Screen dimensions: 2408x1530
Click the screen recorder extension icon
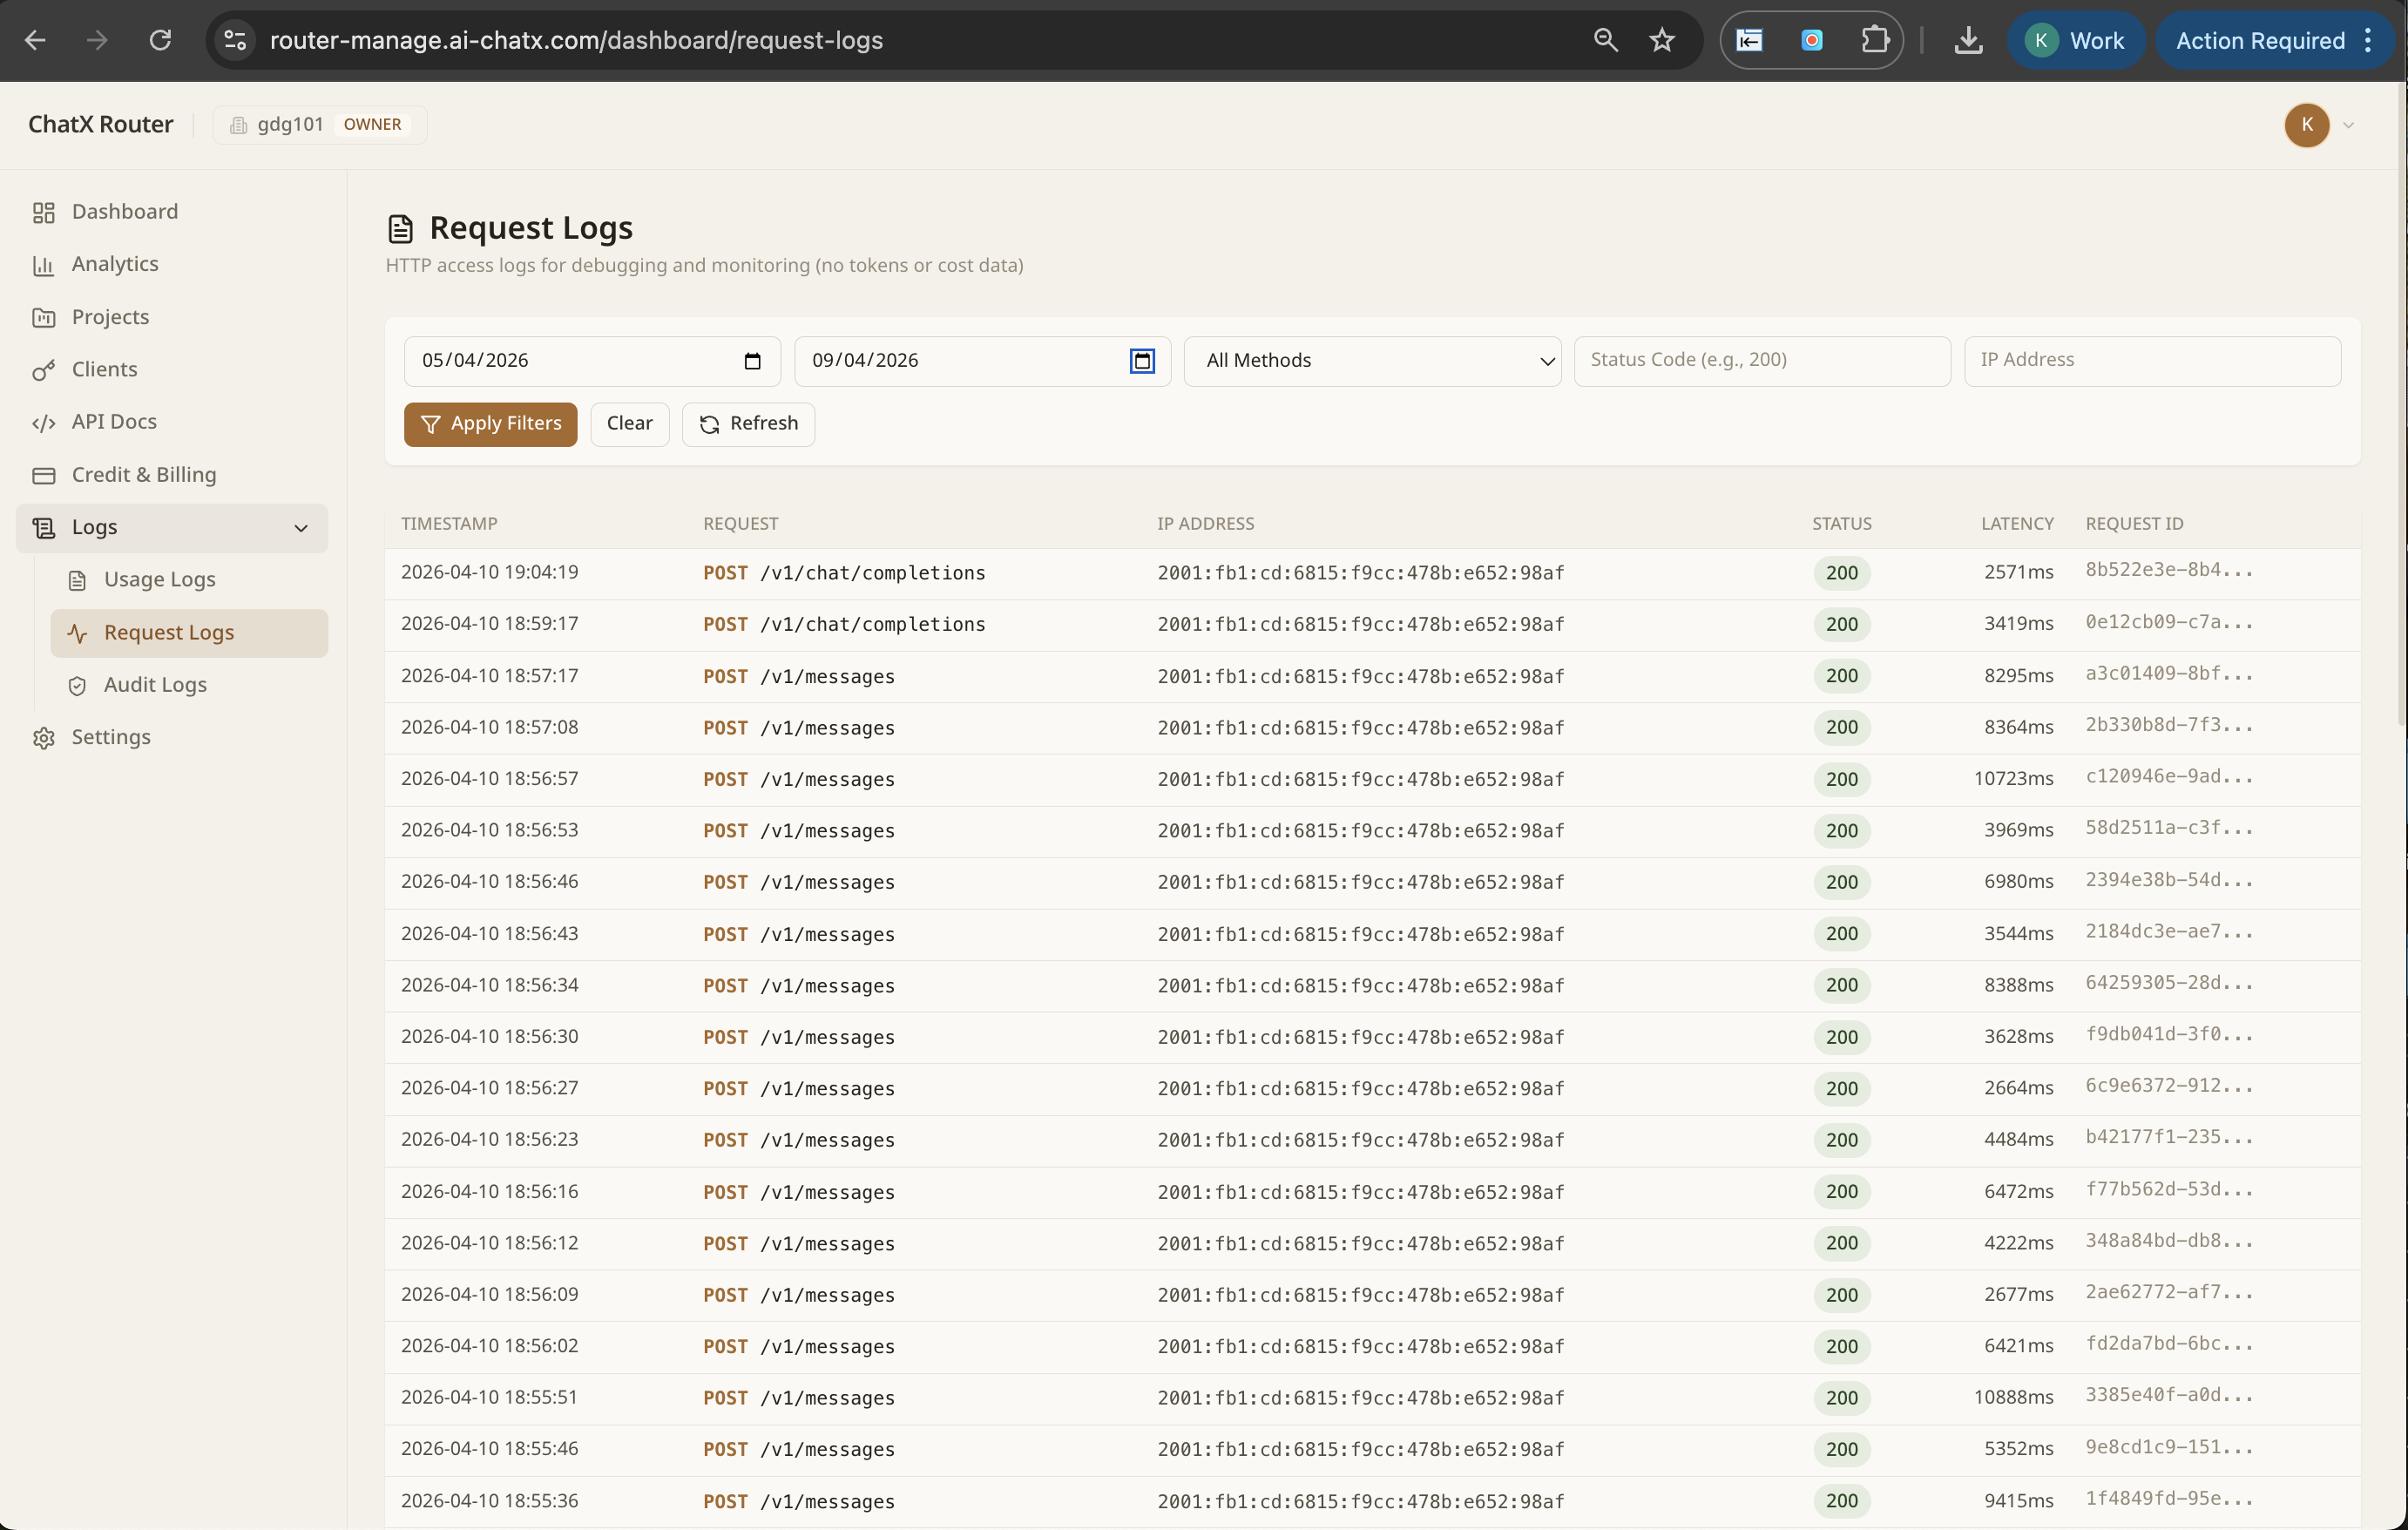click(1811, 40)
